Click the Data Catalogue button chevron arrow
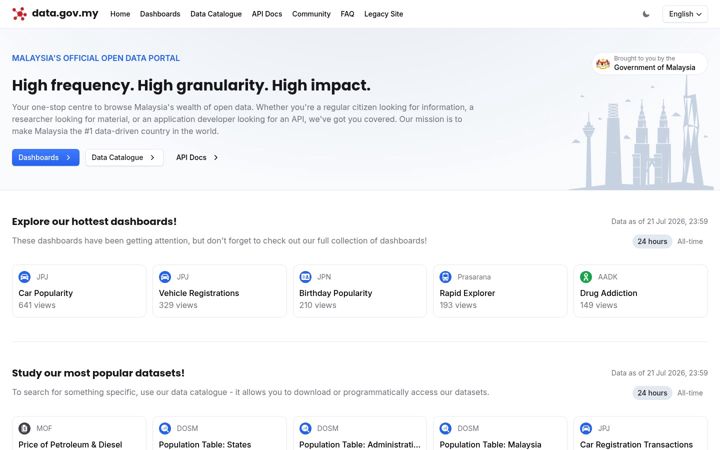The width and height of the screenshot is (720, 450). point(152,158)
